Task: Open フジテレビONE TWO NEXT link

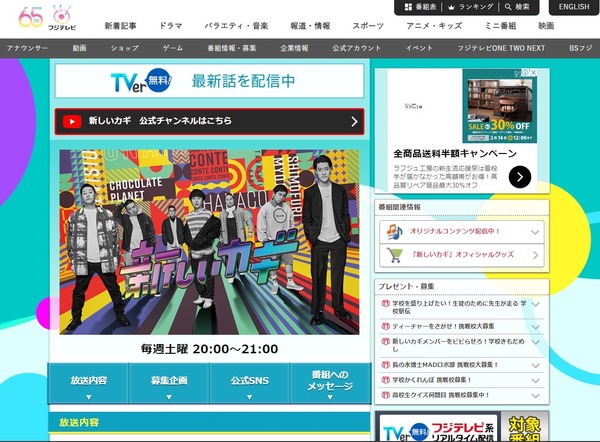Action: 501,48
